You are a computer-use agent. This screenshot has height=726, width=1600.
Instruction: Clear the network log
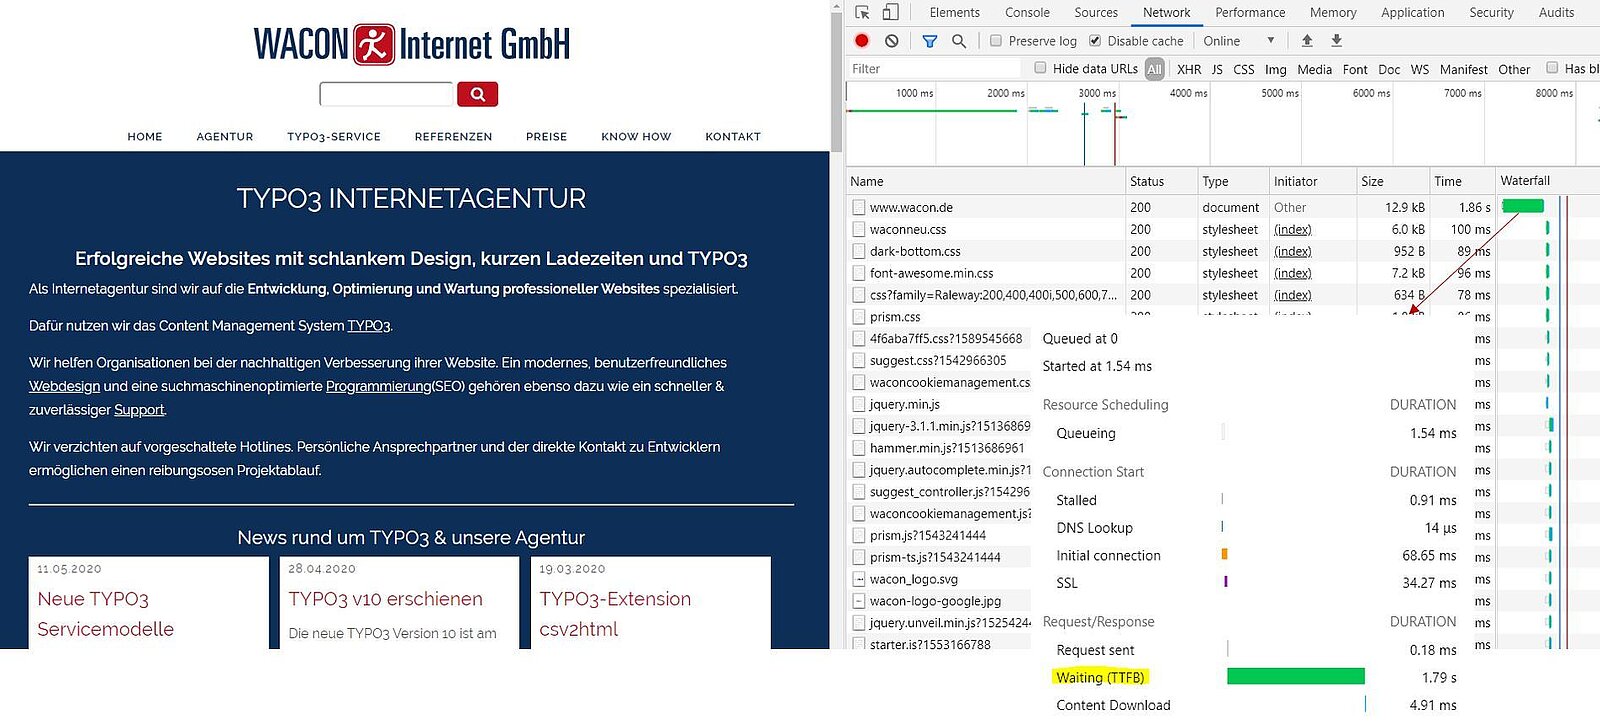tap(891, 41)
